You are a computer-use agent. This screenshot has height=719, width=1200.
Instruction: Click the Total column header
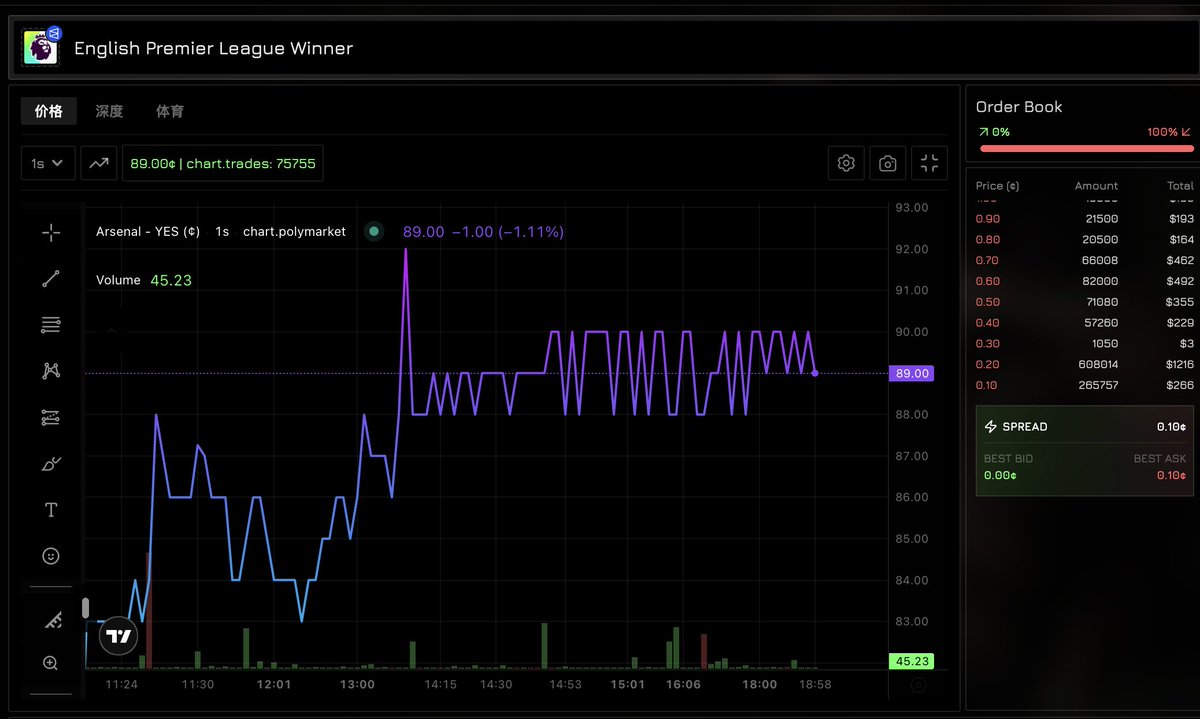coord(1180,186)
